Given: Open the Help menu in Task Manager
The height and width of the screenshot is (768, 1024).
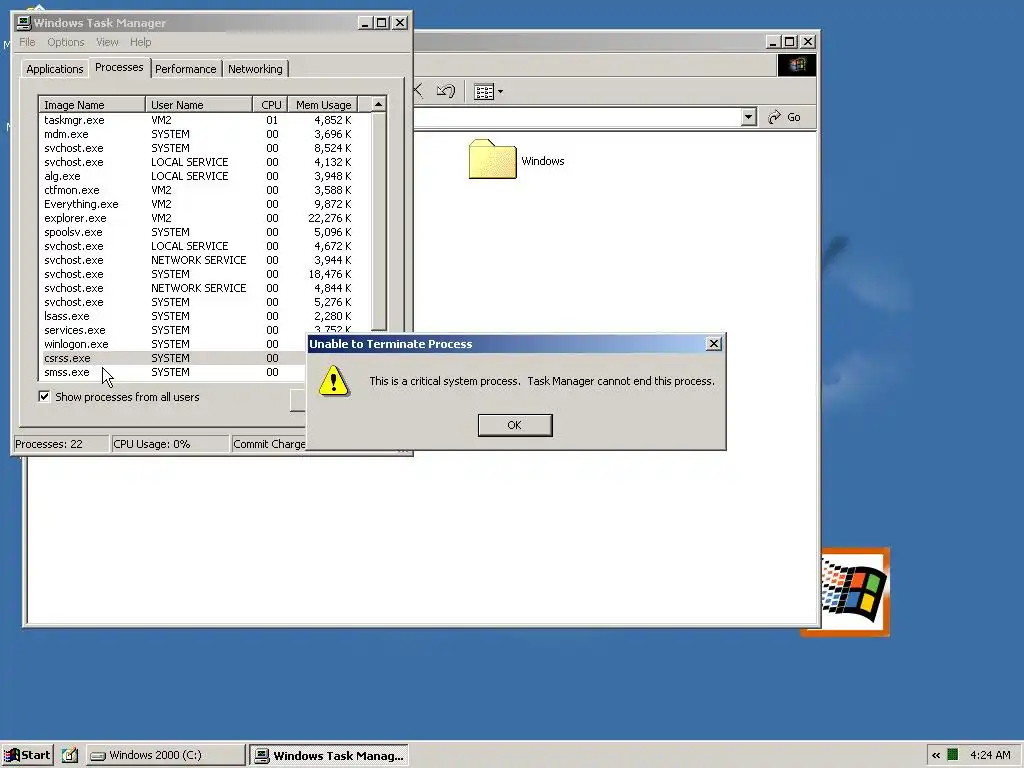Looking at the screenshot, I should click(x=140, y=42).
